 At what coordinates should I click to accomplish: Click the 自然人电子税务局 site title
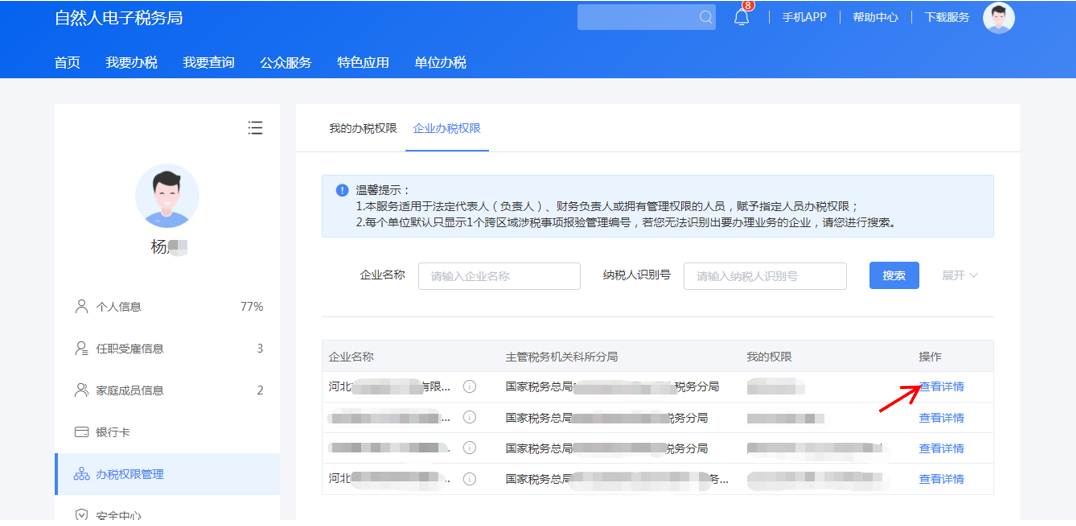119,18
